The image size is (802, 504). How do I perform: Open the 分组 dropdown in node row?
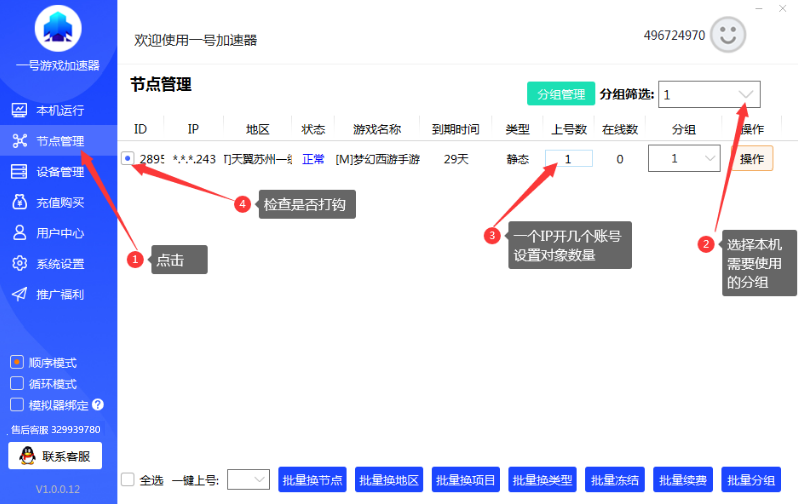pos(684,158)
